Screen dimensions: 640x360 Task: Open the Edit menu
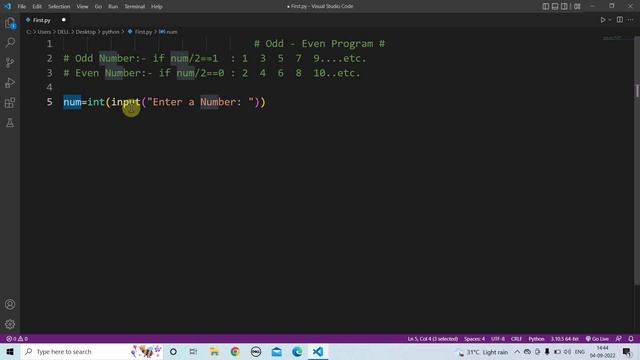(37, 7)
